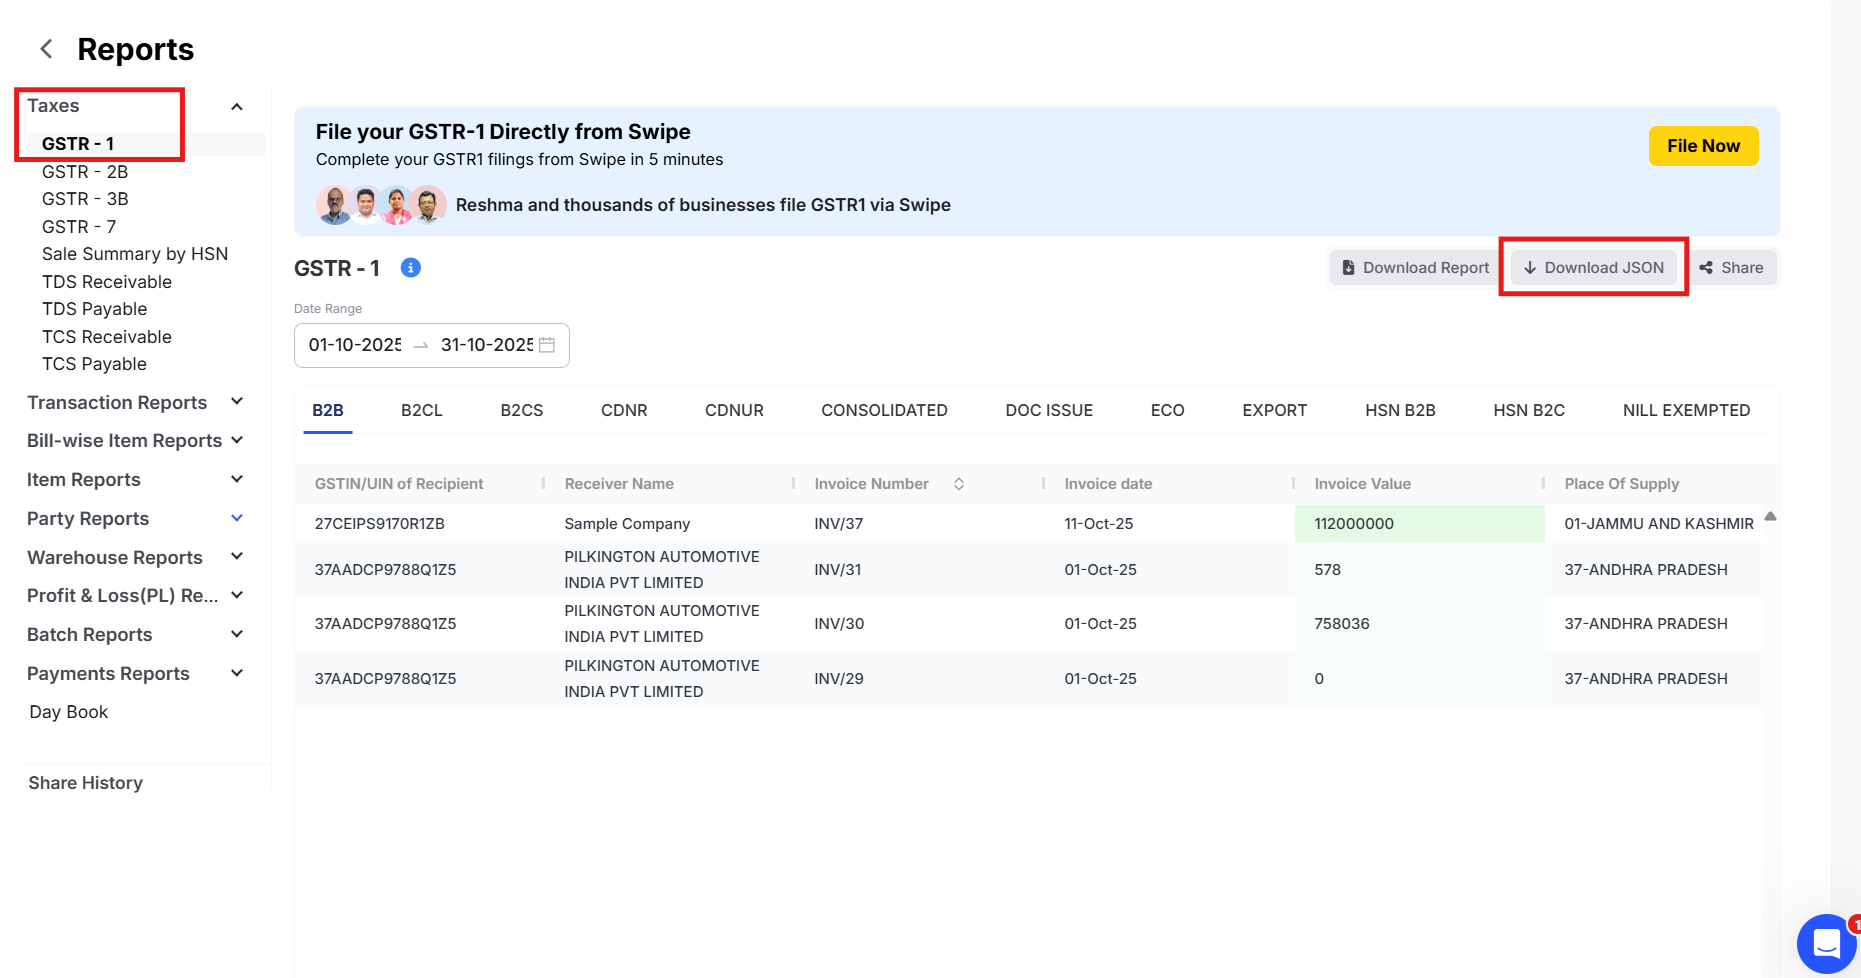Click the back arrow beside Reports
The width and height of the screenshot is (1861, 978).
46,49
